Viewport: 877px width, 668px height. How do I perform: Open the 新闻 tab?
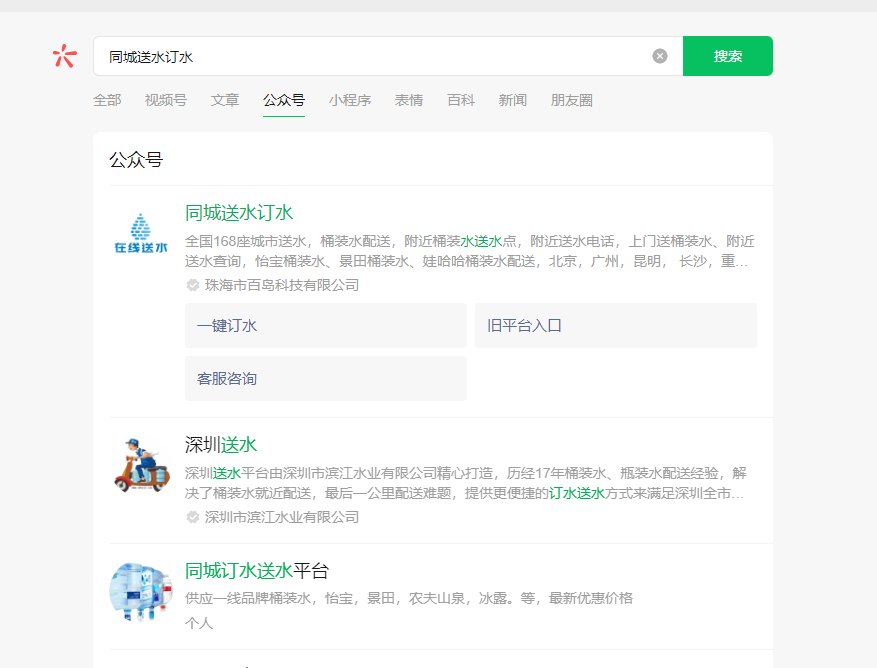tap(513, 100)
